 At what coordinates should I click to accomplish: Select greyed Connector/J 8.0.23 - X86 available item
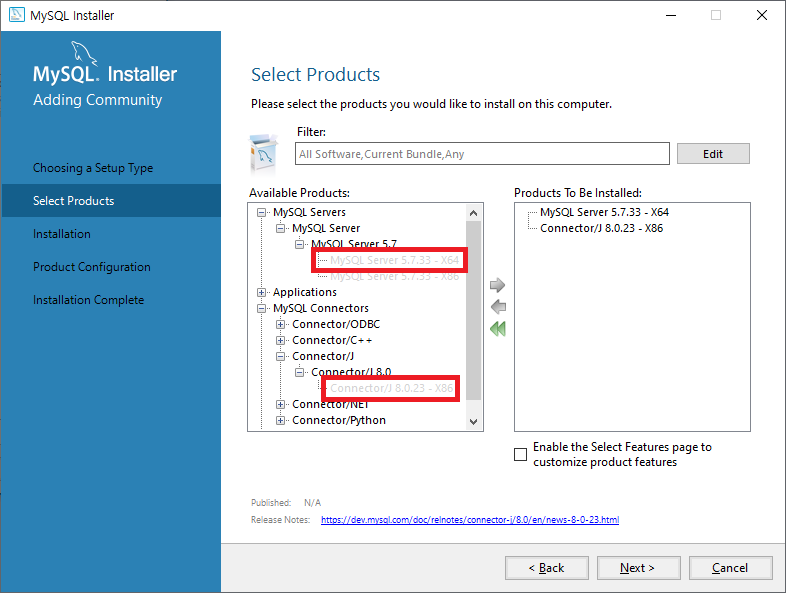[x=391, y=388]
